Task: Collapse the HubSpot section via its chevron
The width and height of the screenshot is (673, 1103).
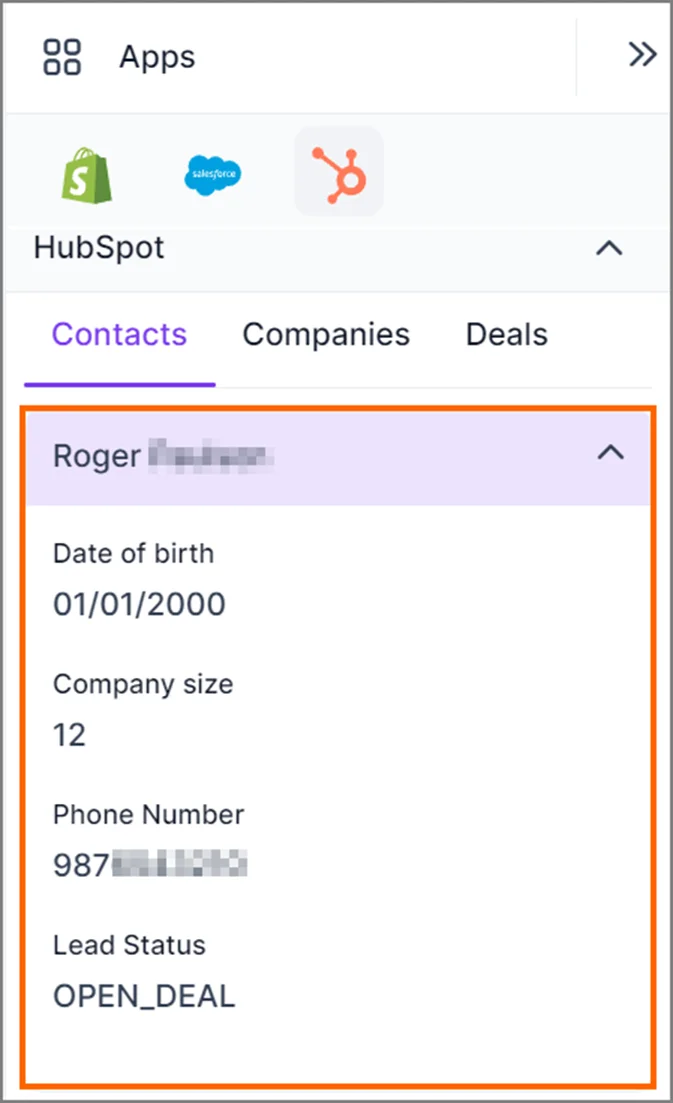Action: tap(609, 249)
